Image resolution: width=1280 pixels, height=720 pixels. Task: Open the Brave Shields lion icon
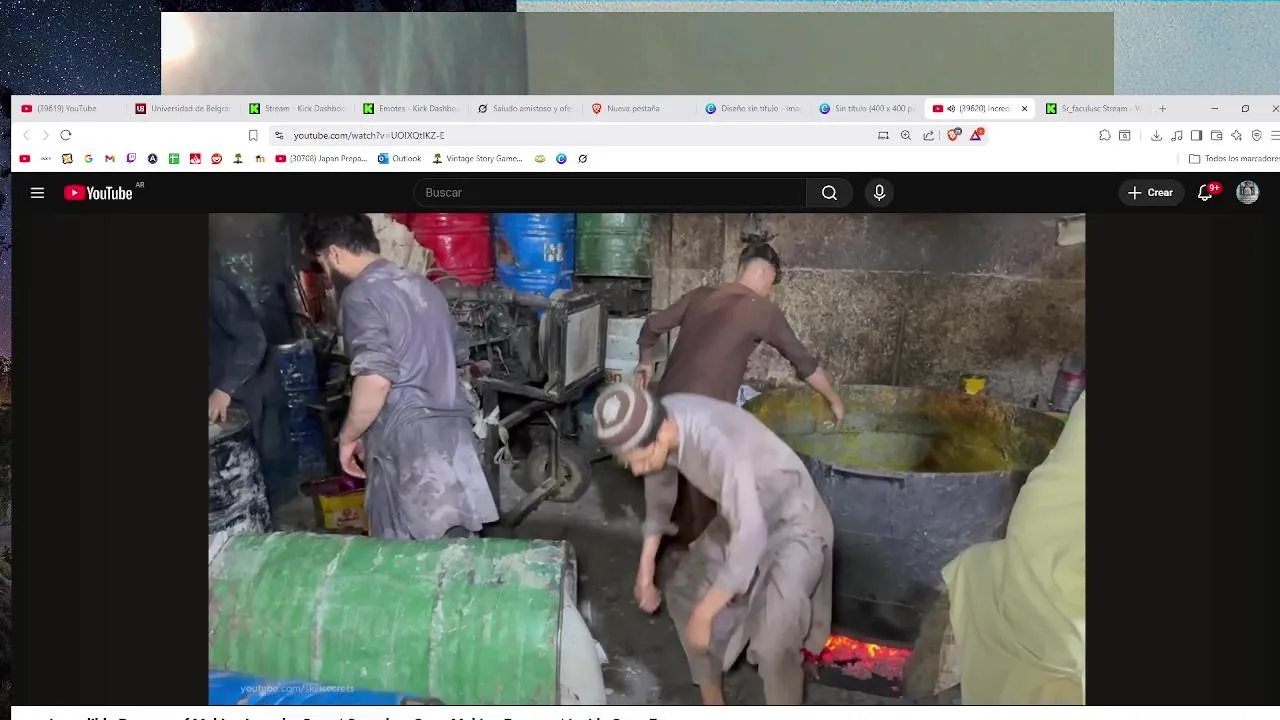[953, 135]
